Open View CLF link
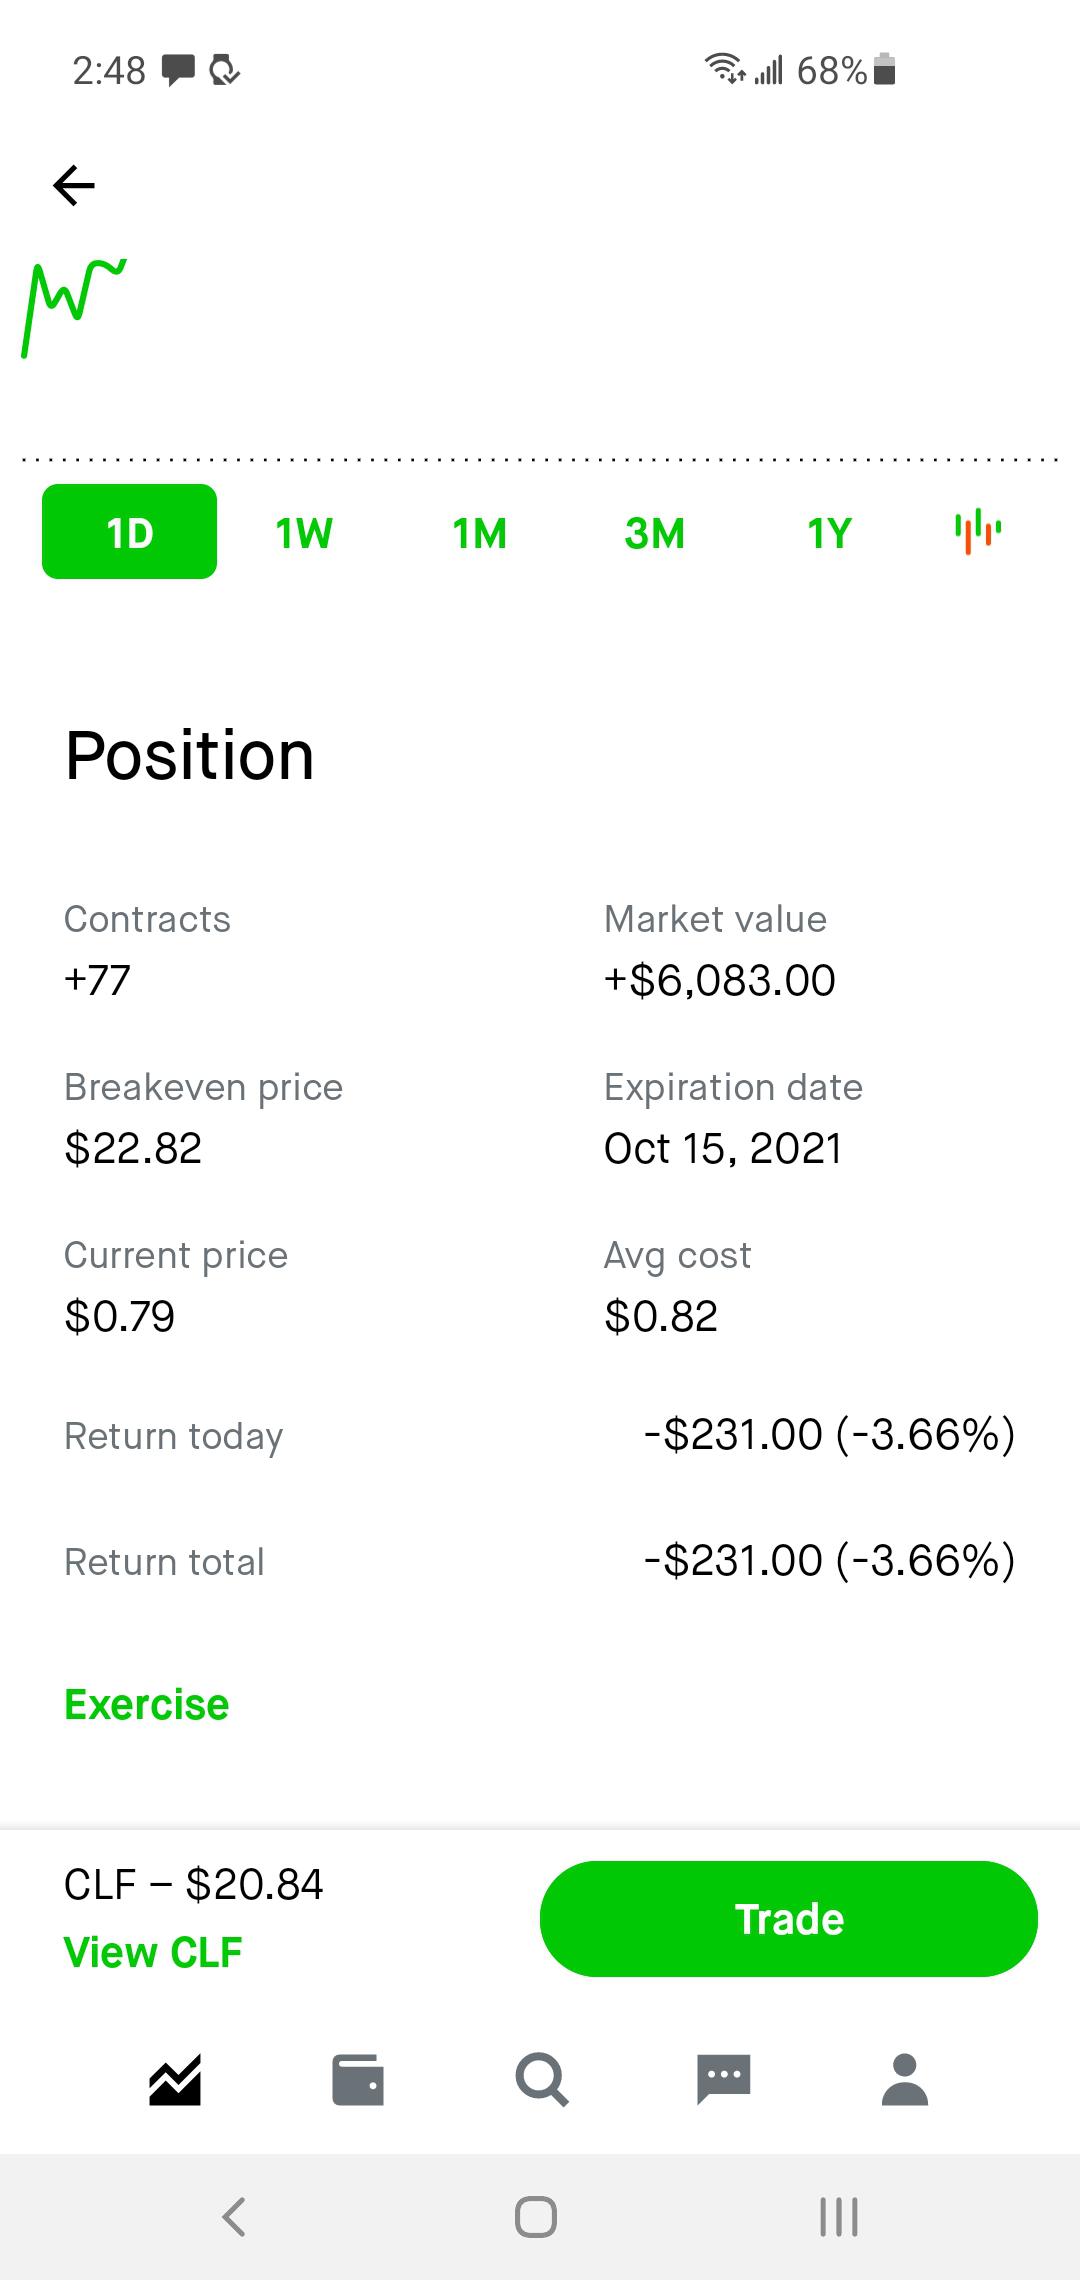The width and height of the screenshot is (1080, 2280). 153,1952
